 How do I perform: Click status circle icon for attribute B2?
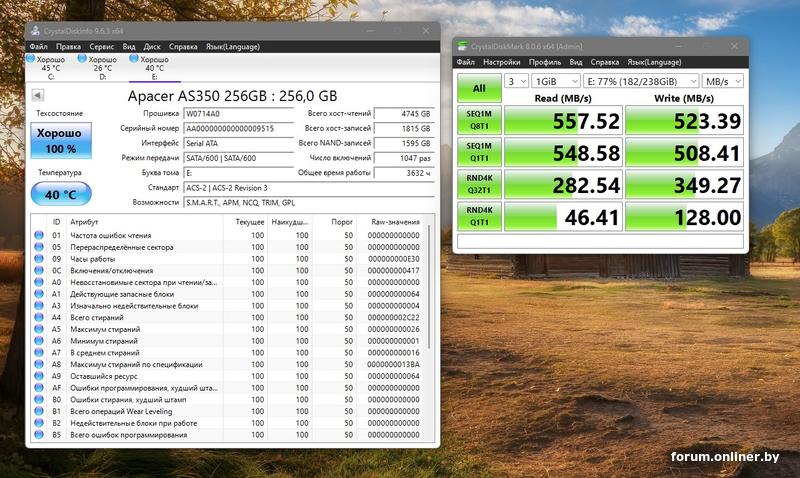point(39,423)
